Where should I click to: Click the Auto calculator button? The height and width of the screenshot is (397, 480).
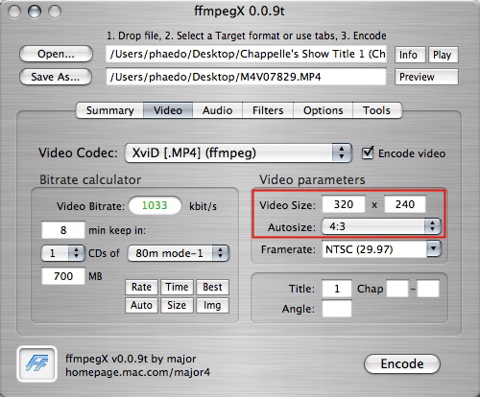(141, 305)
